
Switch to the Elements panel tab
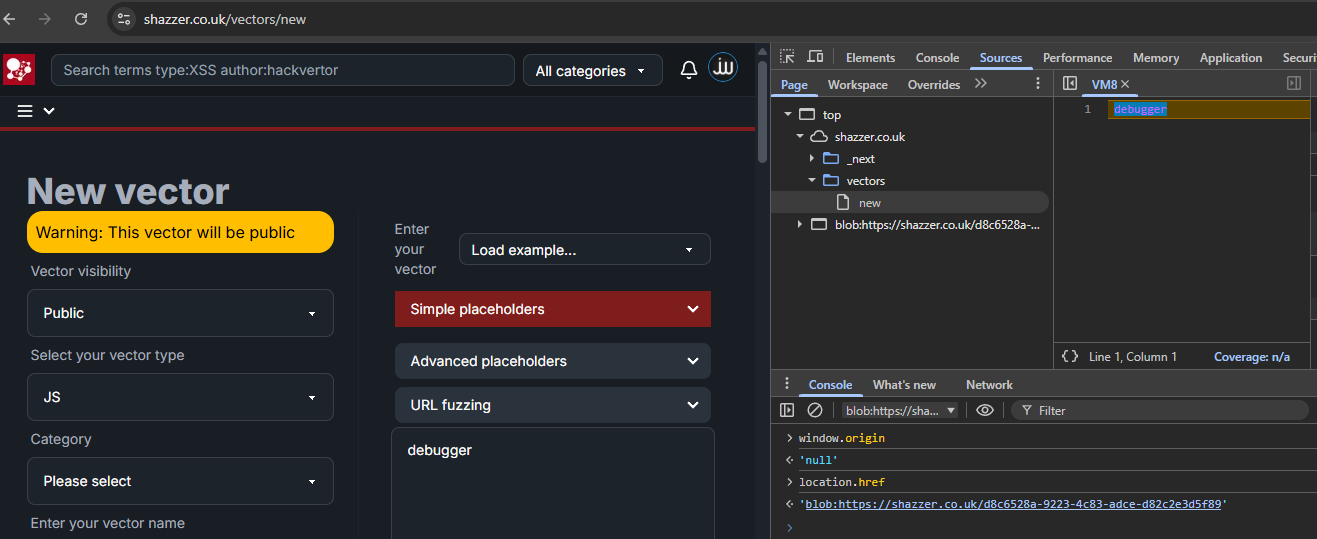coord(870,58)
